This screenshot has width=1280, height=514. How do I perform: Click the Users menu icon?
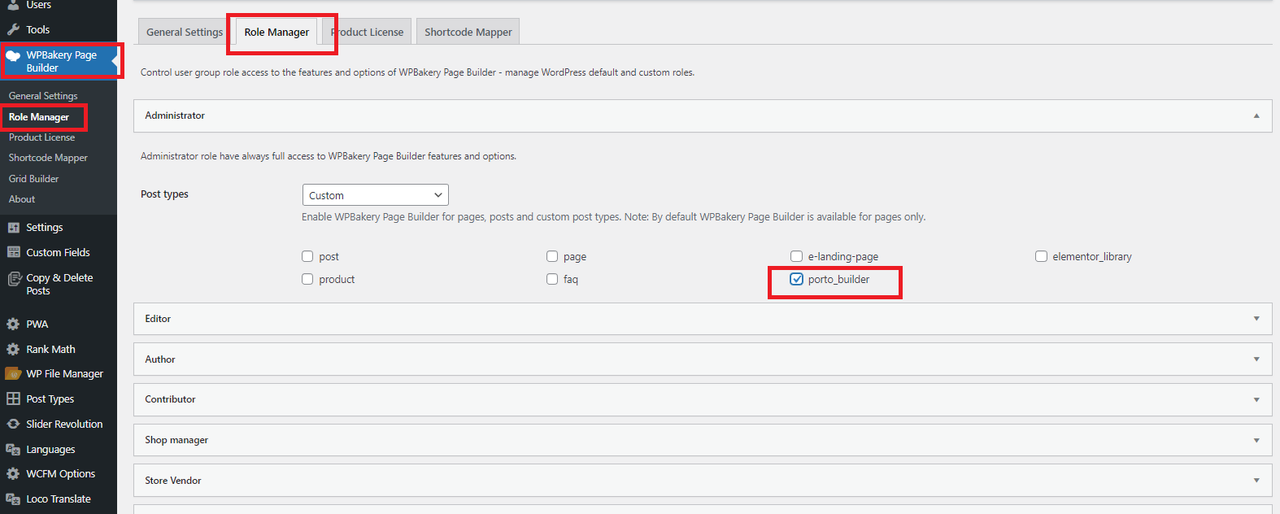[x=13, y=6]
